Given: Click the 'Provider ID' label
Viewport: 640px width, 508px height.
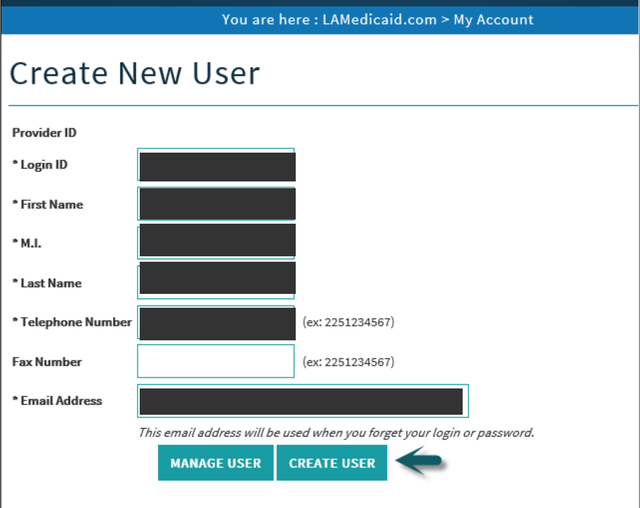Looking at the screenshot, I should (44, 133).
